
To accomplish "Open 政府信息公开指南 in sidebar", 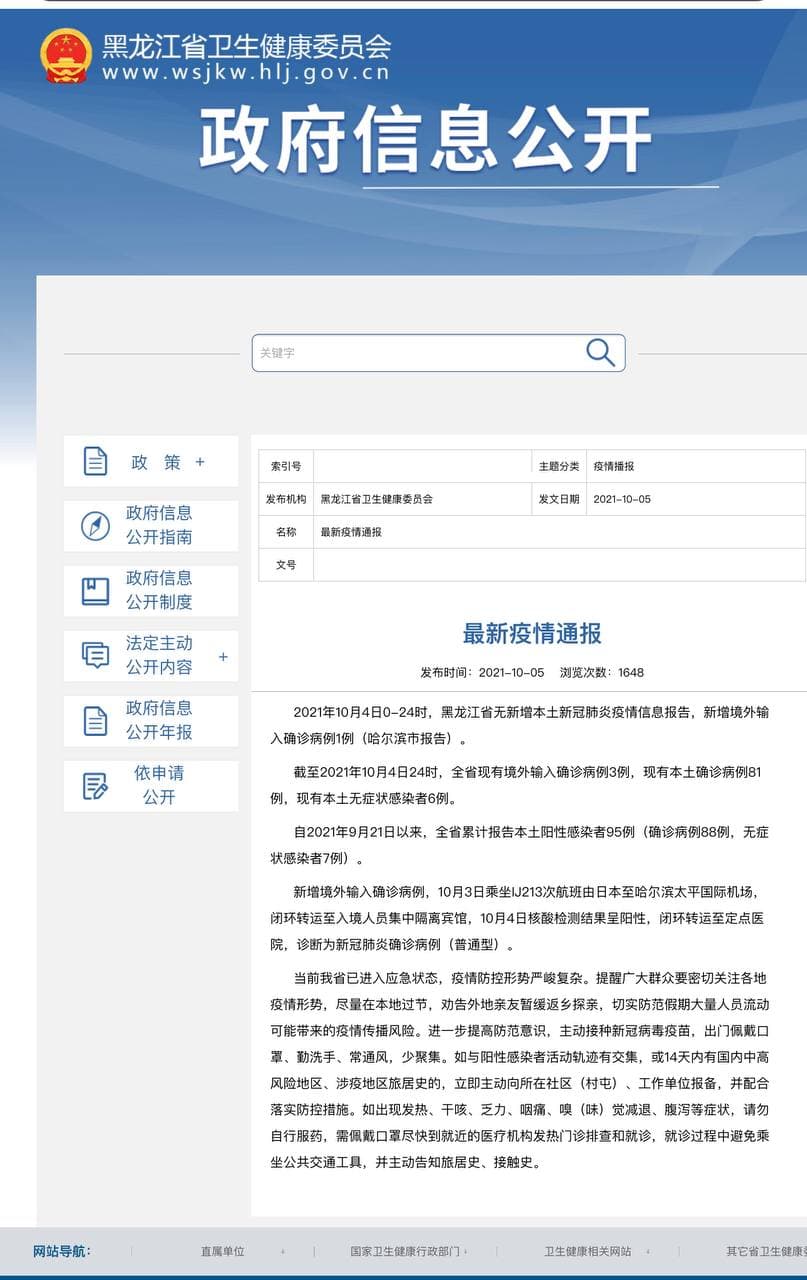I will tap(151, 526).
